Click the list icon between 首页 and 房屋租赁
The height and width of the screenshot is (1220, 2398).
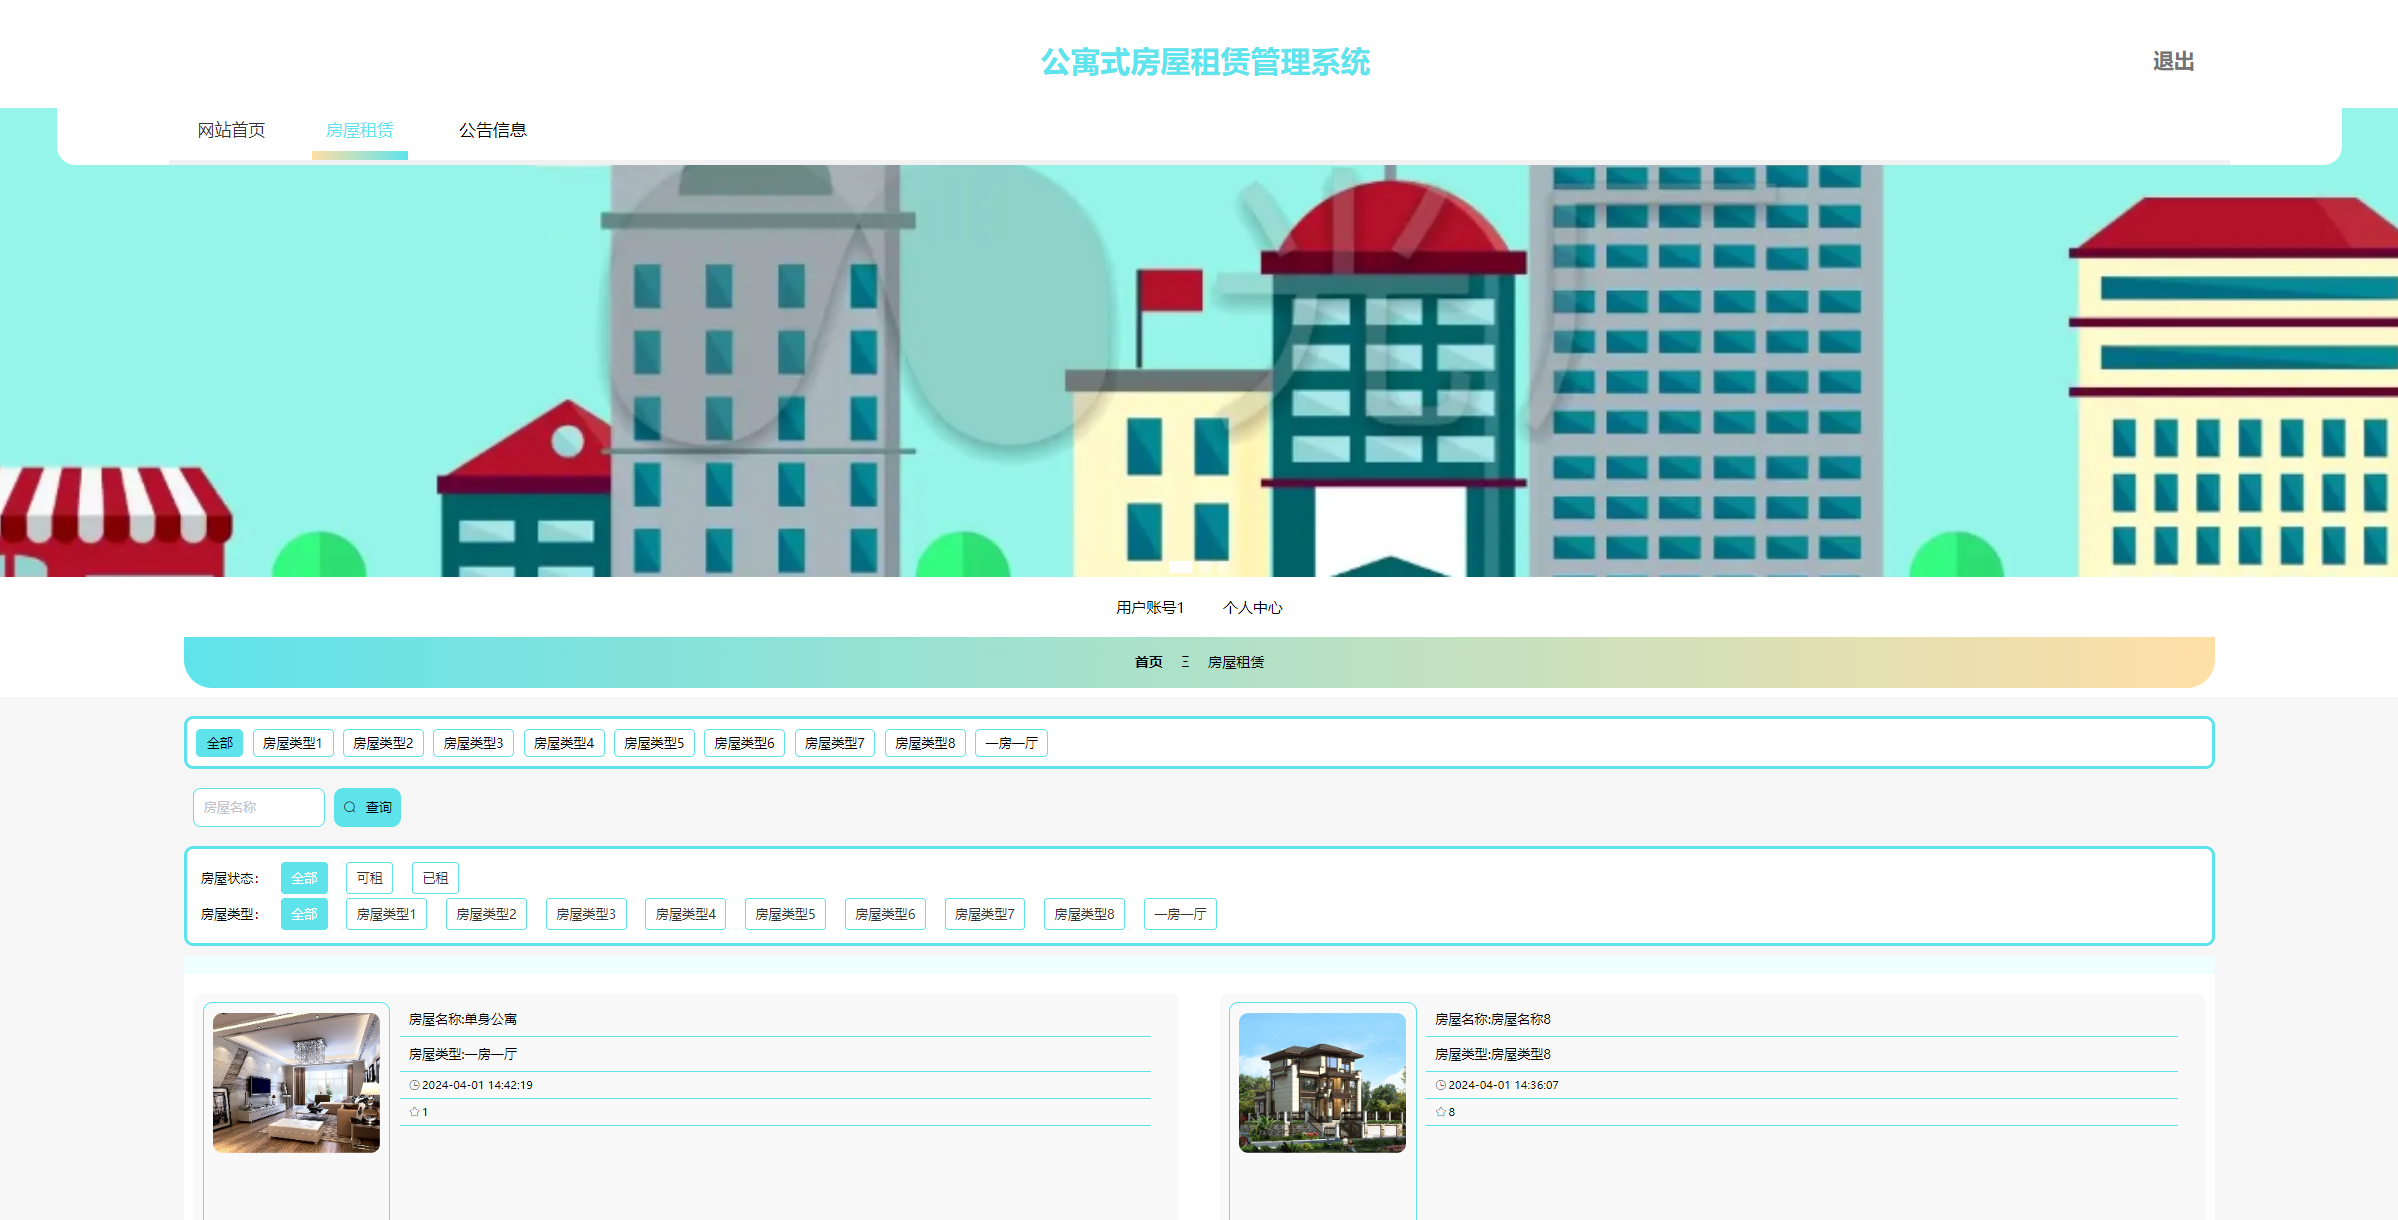point(1184,662)
